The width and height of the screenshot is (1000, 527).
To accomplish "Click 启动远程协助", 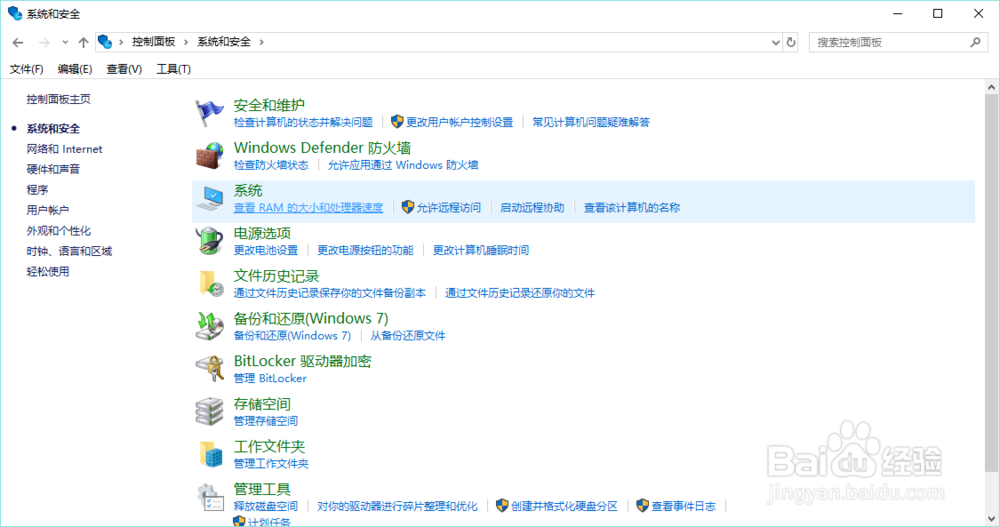I will pos(532,207).
